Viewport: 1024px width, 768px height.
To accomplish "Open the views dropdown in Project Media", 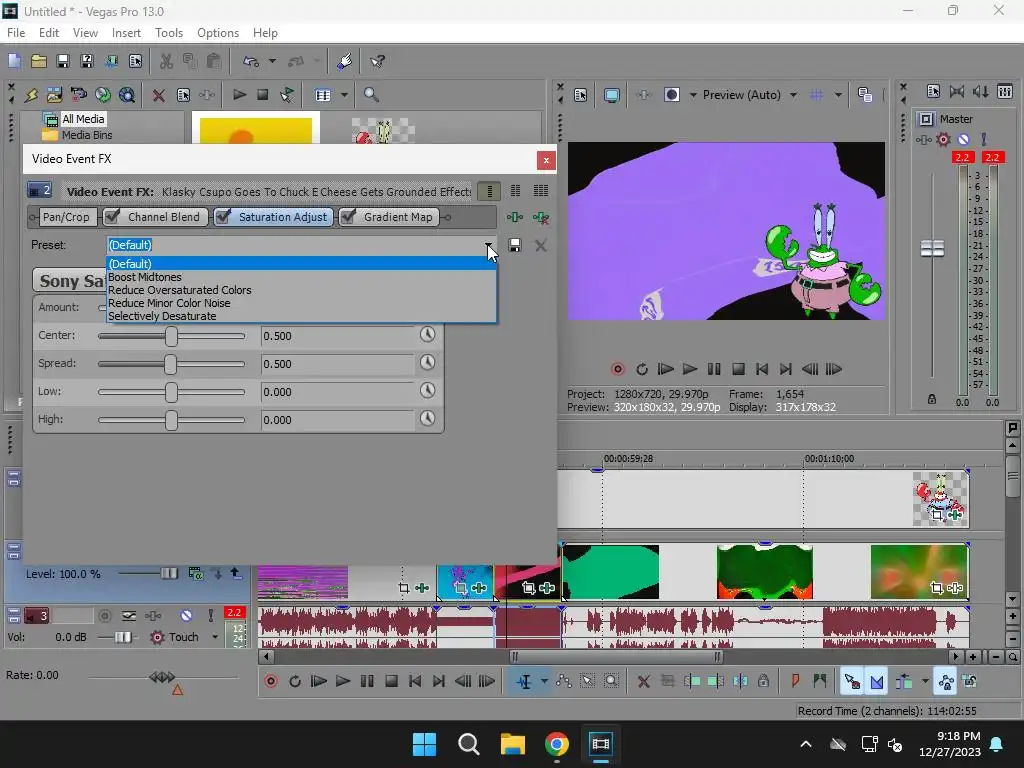I will (x=344, y=95).
